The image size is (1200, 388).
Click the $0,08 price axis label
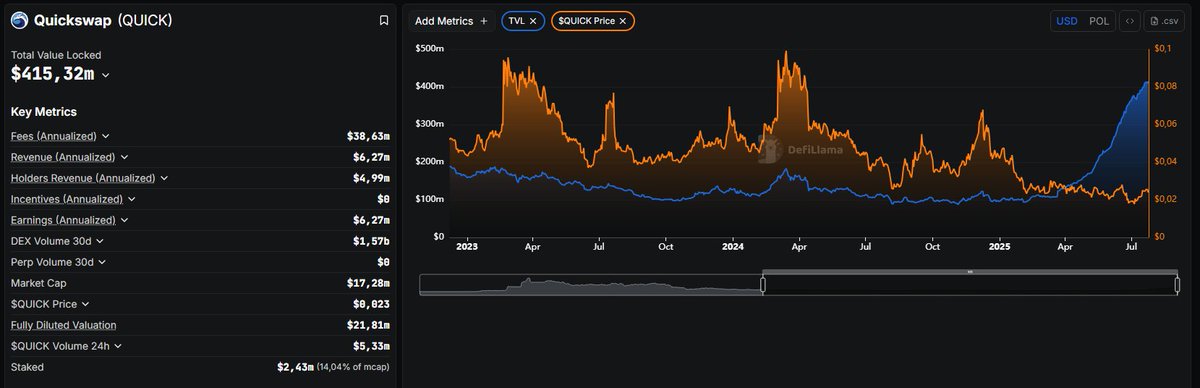tap(1165, 86)
